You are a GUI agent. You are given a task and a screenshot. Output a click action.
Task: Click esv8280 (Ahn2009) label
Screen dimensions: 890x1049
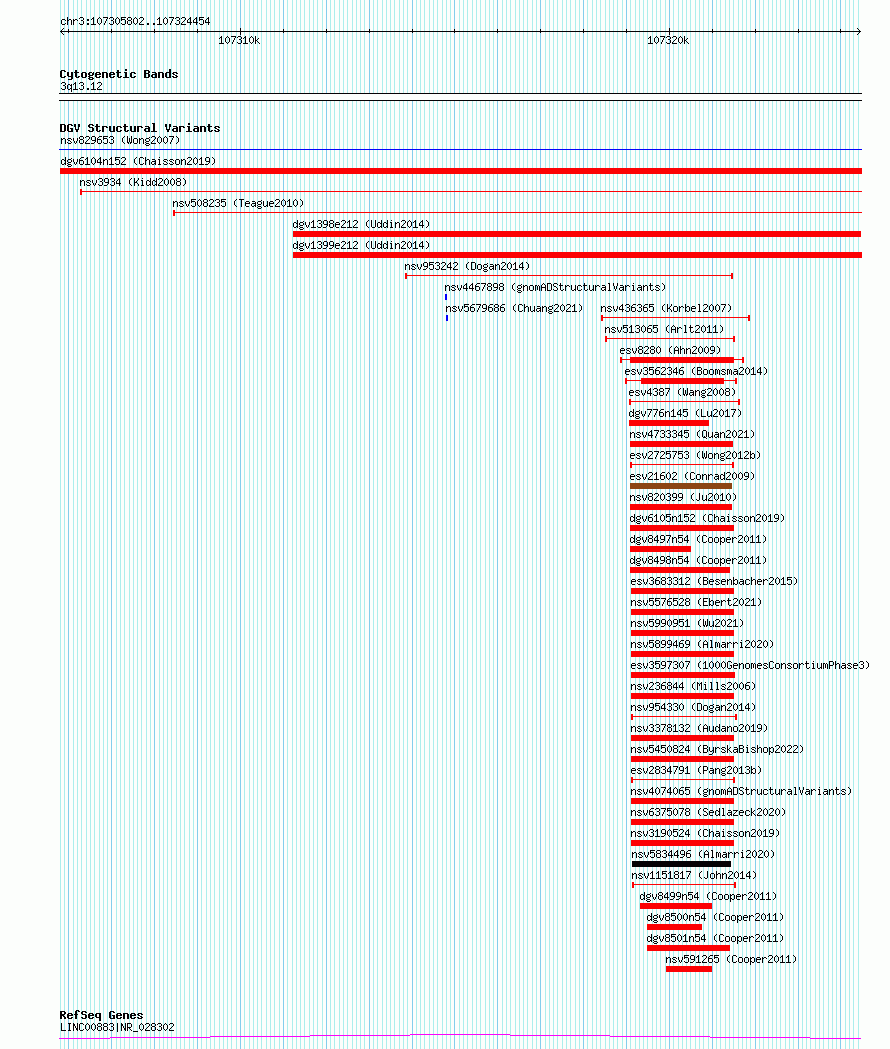[670, 351]
